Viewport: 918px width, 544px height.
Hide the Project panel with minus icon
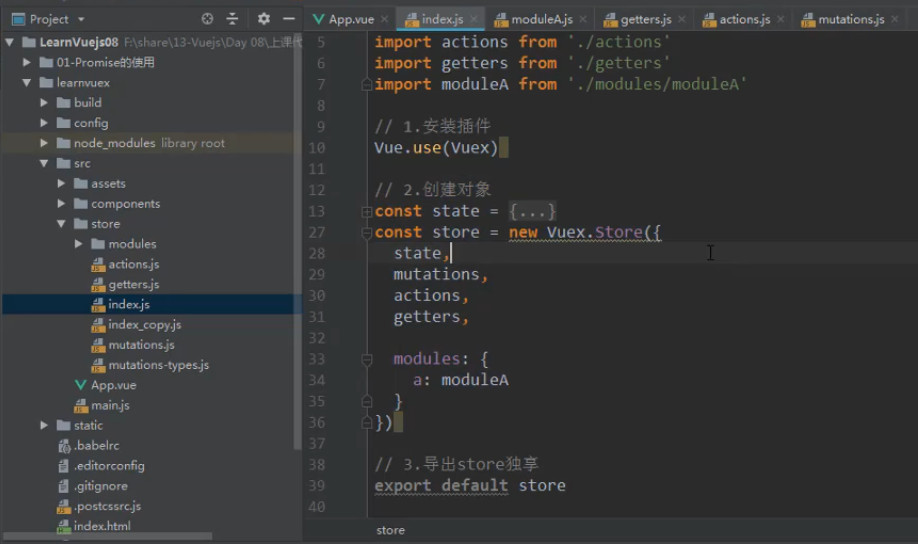point(289,19)
